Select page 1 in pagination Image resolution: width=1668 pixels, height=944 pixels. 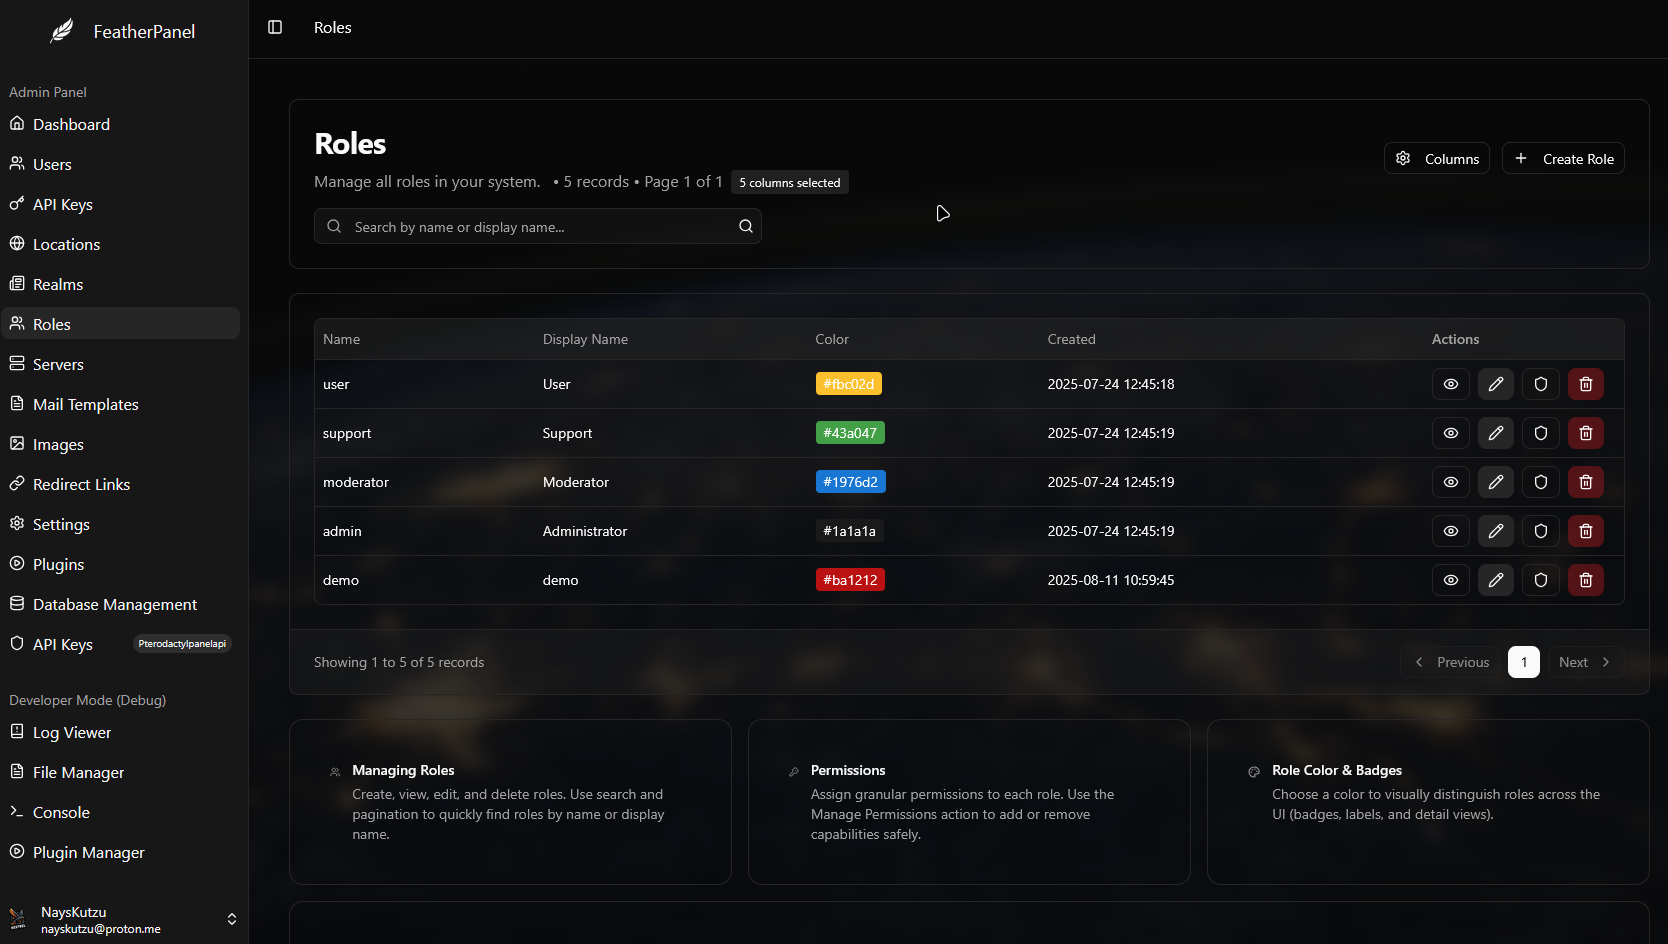coord(1523,662)
